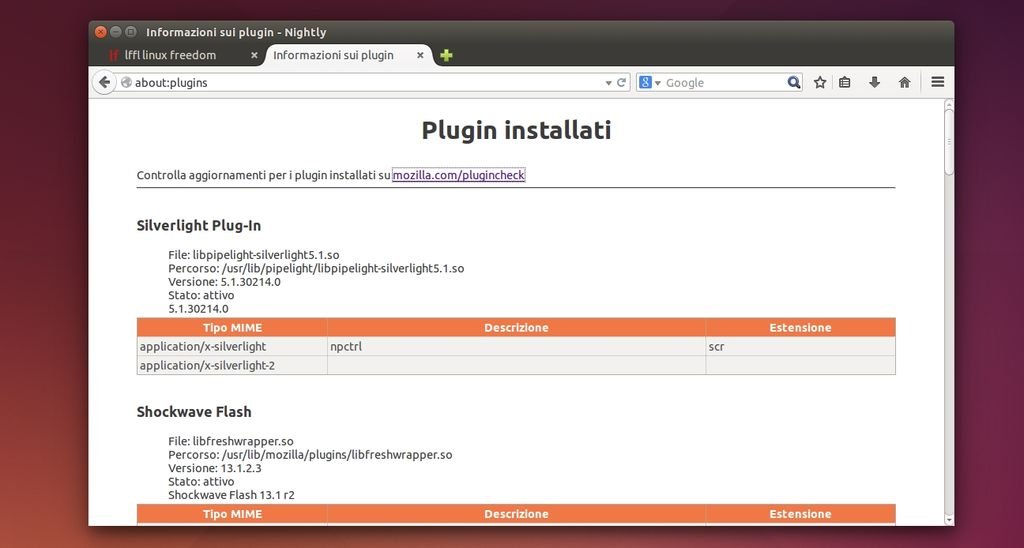Open URL history dropdown arrow in address bar

(609, 83)
